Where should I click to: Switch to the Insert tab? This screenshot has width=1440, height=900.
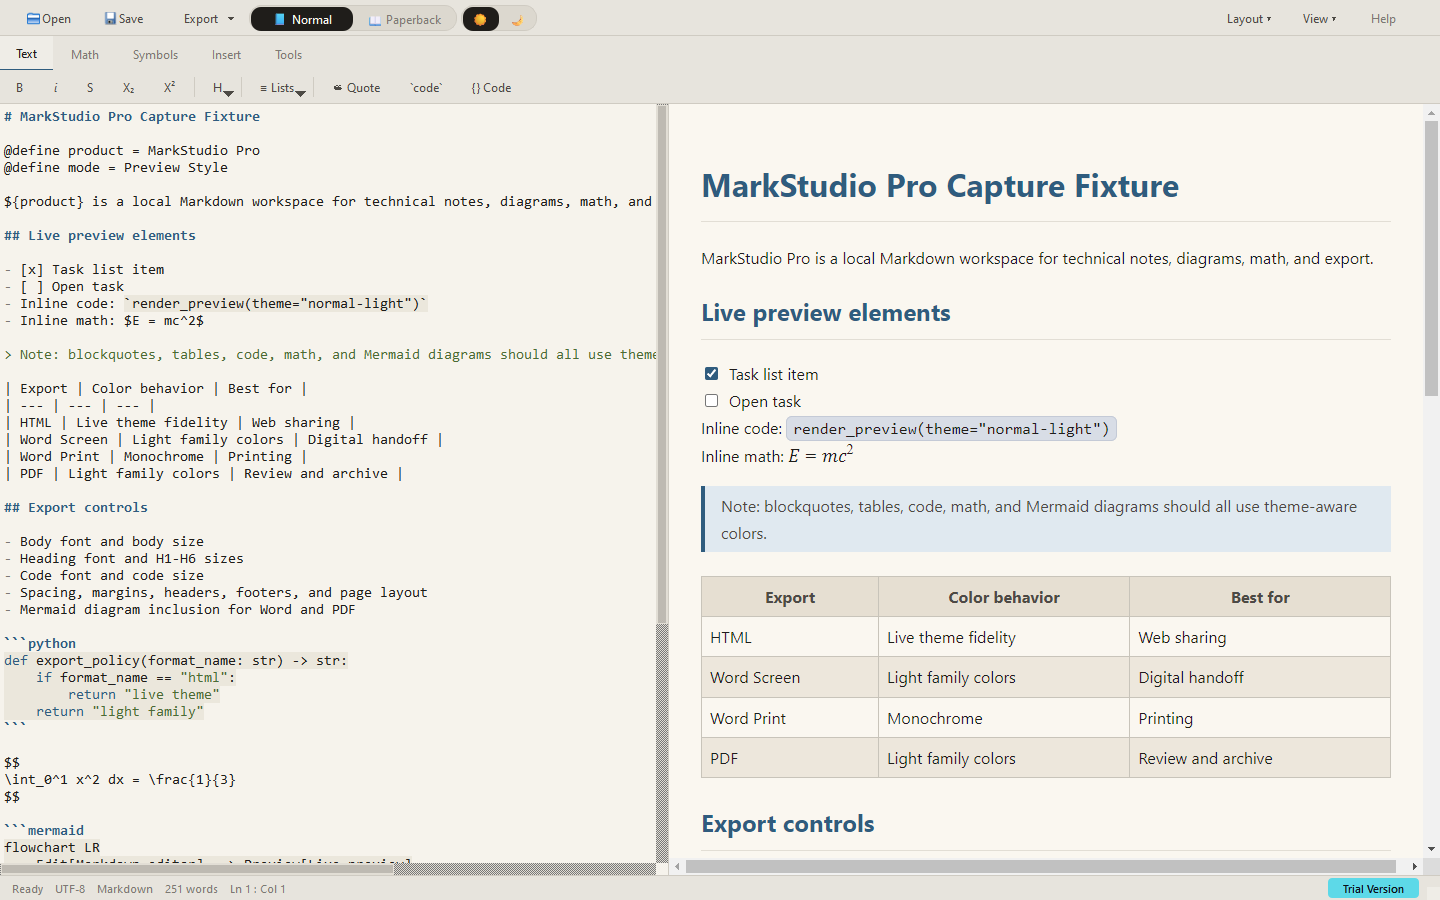click(226, 55)
